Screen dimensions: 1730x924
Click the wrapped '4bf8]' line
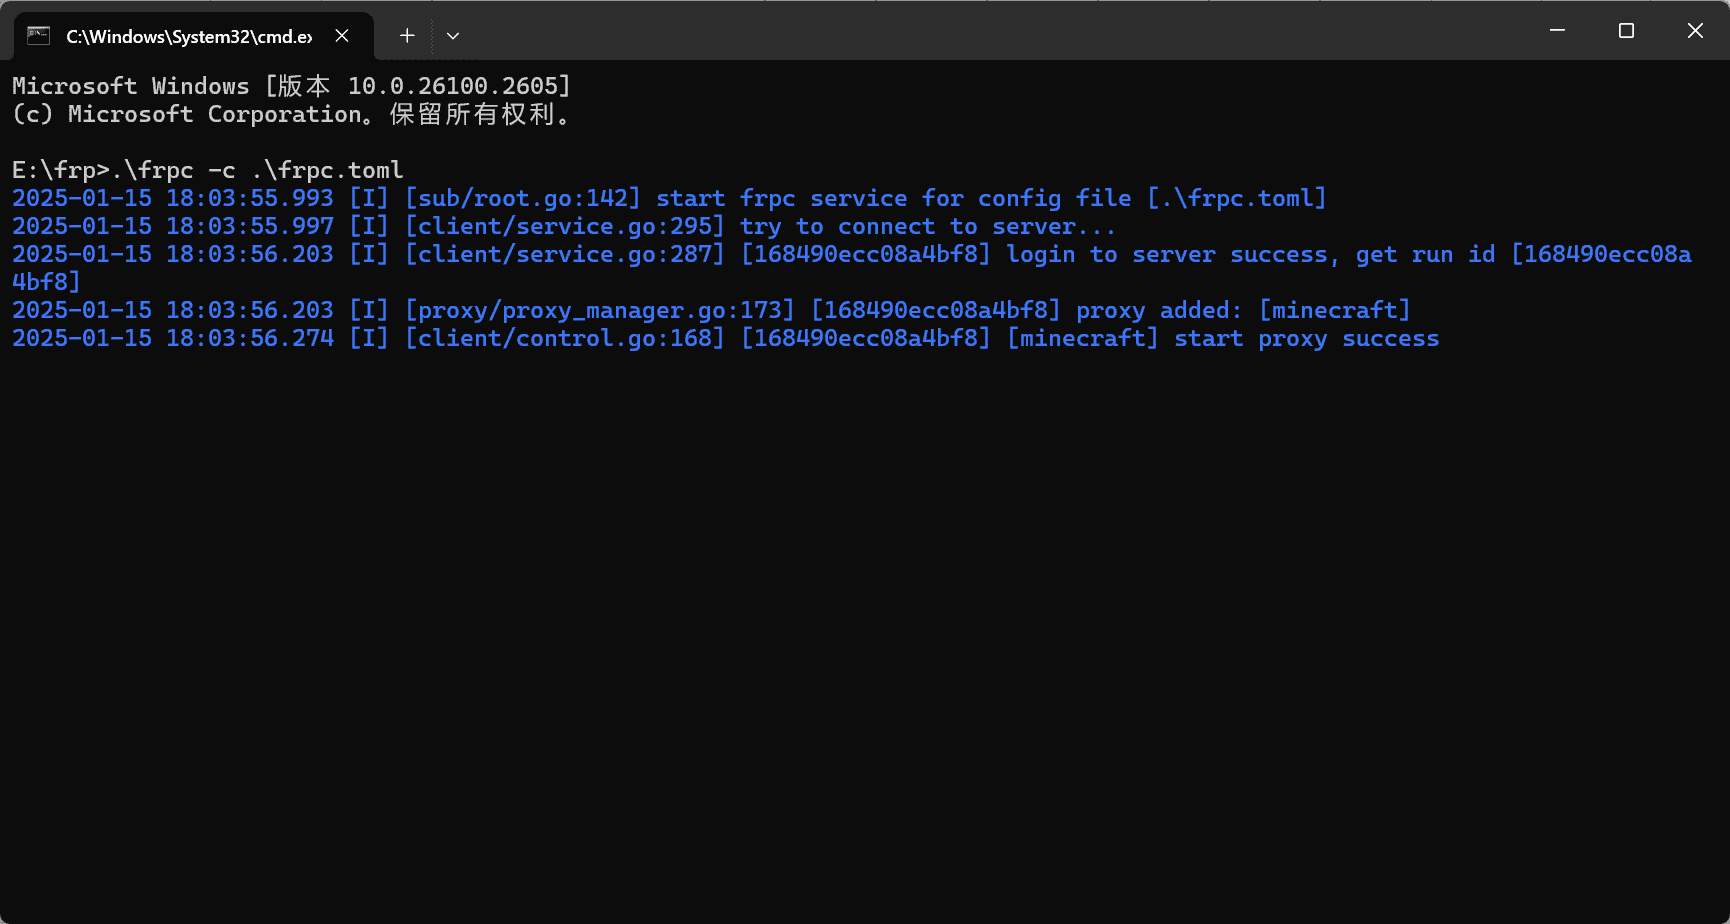46,282
